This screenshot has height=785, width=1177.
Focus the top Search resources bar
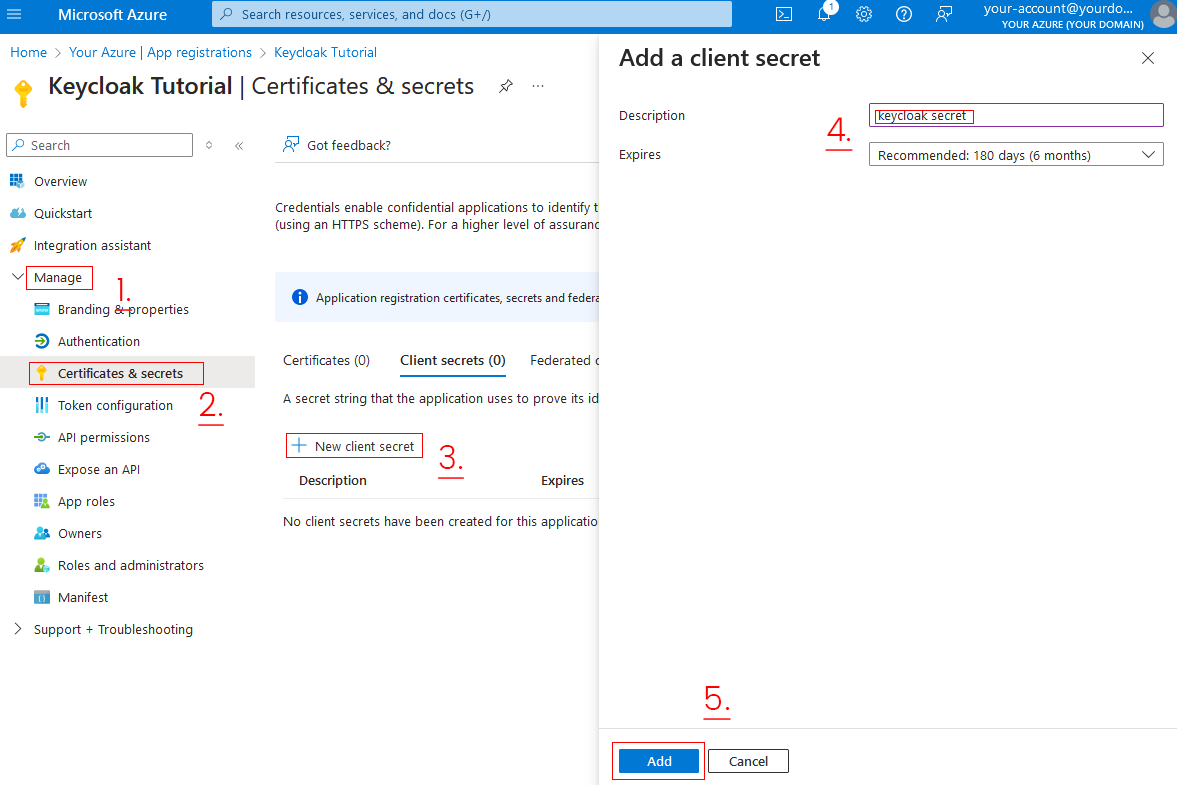tap(471, 14)
